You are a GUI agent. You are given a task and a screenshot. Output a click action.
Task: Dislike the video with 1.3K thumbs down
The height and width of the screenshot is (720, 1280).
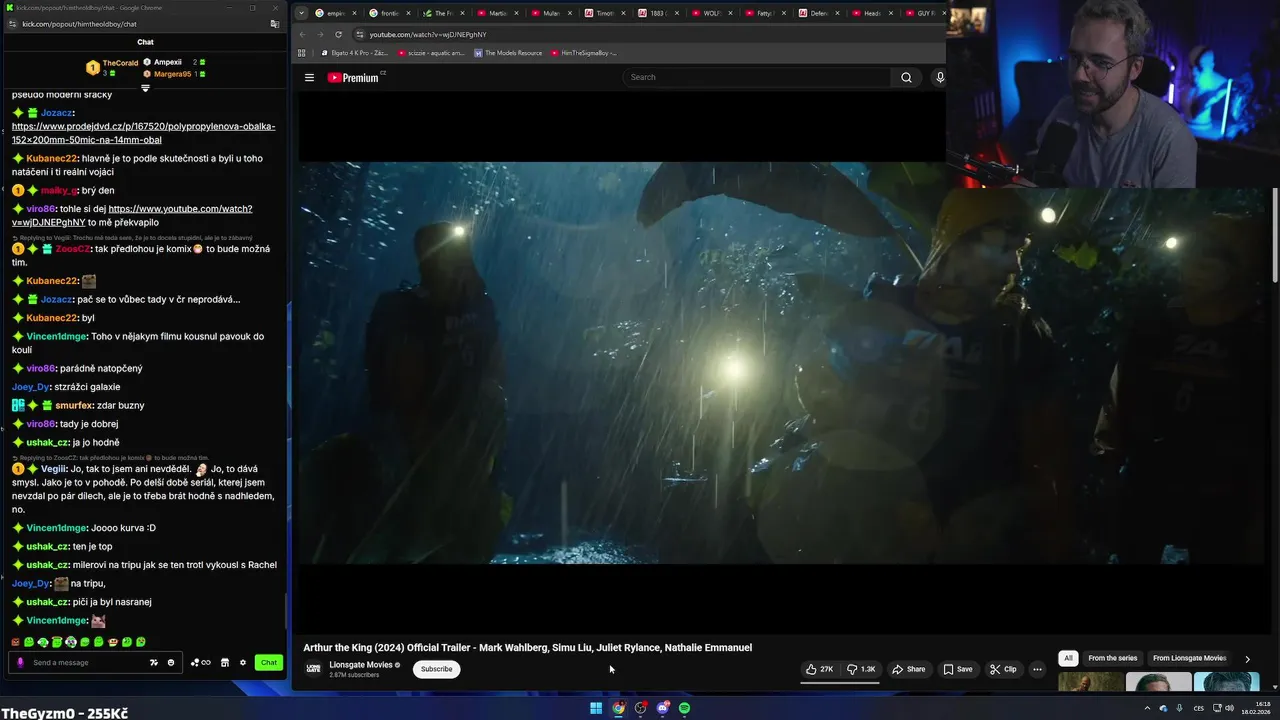[x=861, y=669]
